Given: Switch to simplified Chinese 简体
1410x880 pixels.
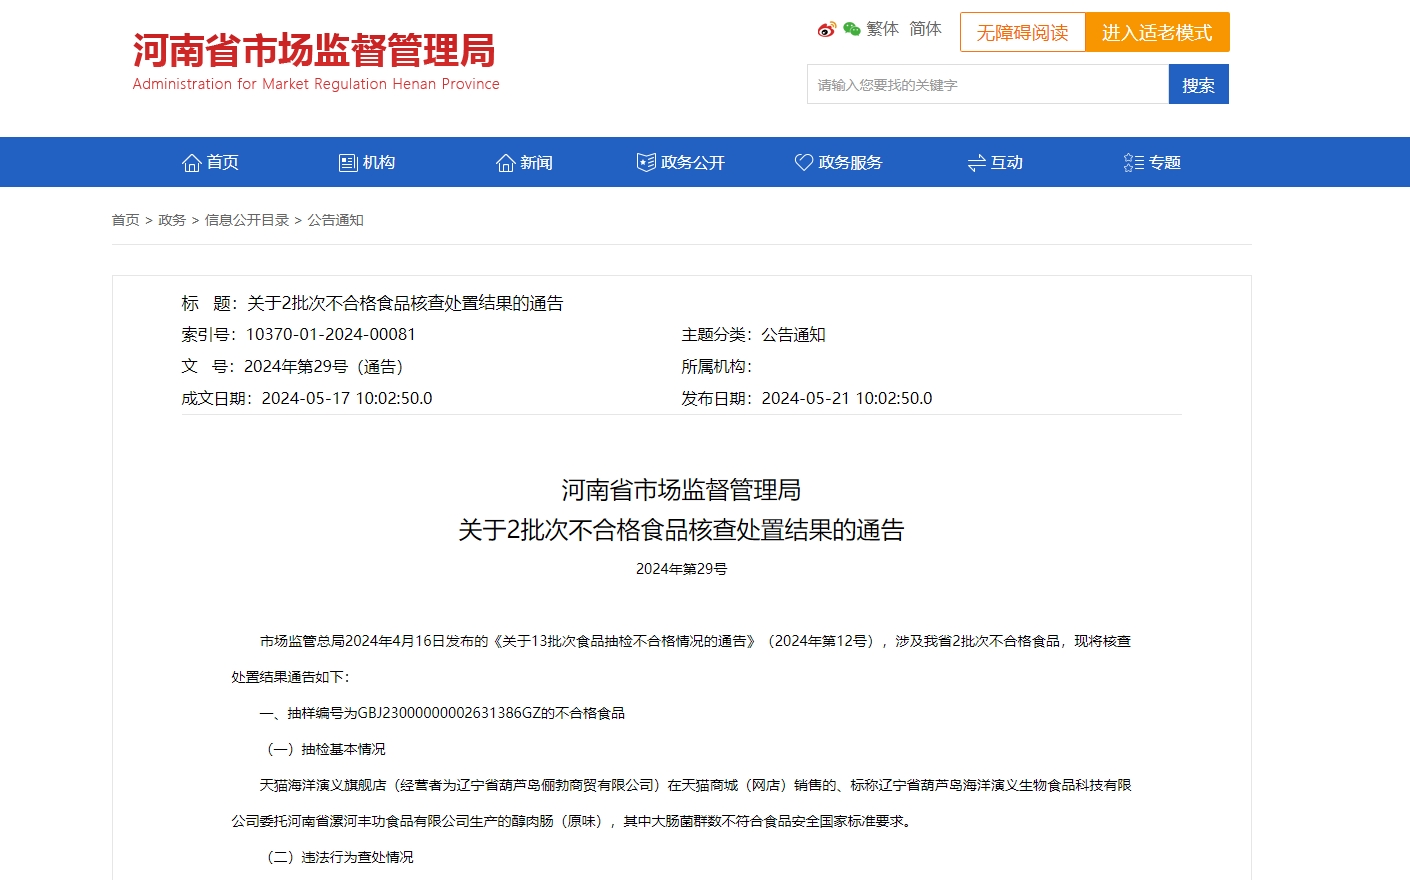Looking at the screenshot, I should click(x=925, y=29).
